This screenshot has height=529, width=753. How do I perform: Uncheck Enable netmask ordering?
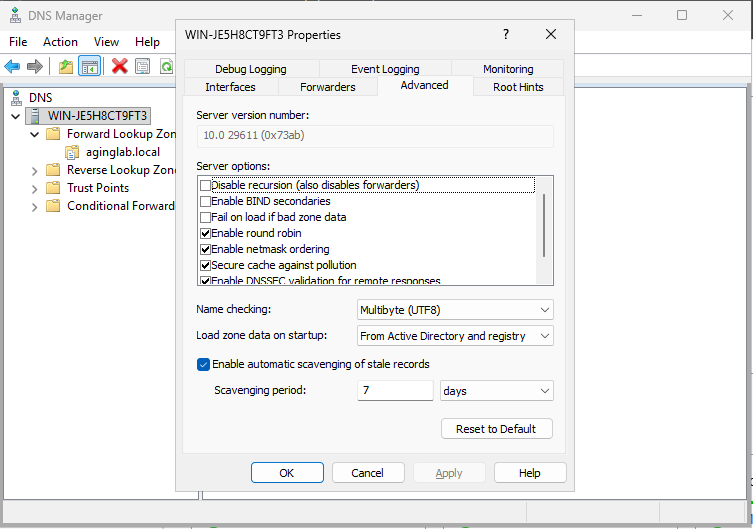pos(206,249)
